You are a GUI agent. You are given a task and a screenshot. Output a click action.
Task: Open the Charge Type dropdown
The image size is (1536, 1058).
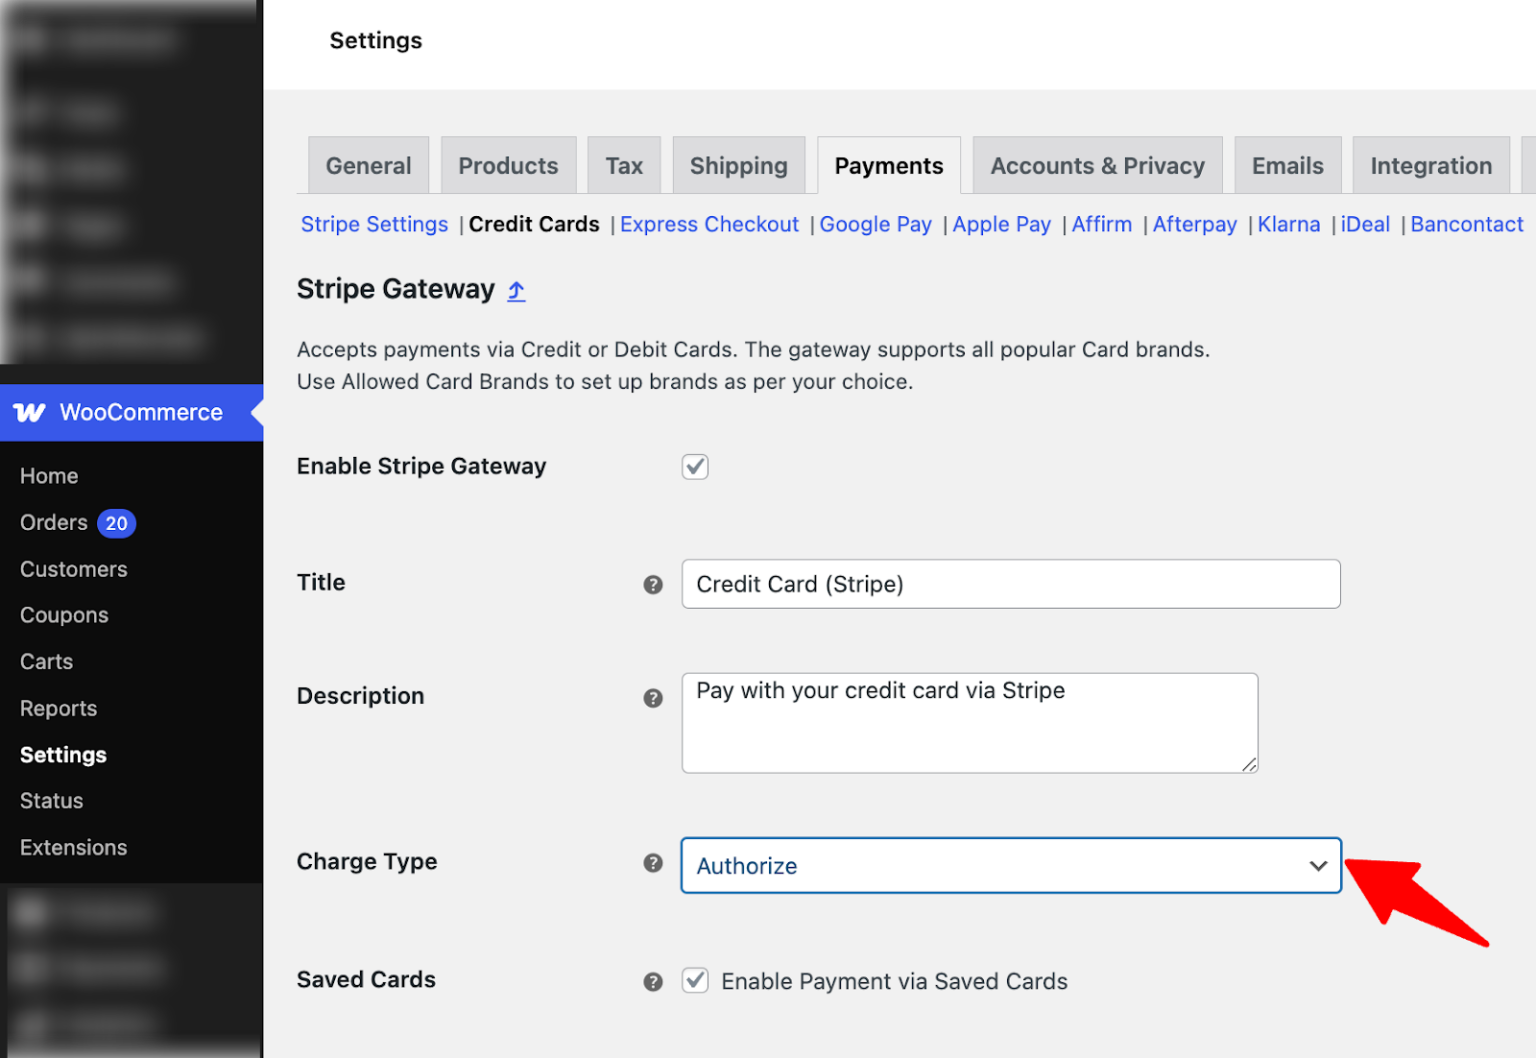pyautogui.click(x=1318, y=865)
